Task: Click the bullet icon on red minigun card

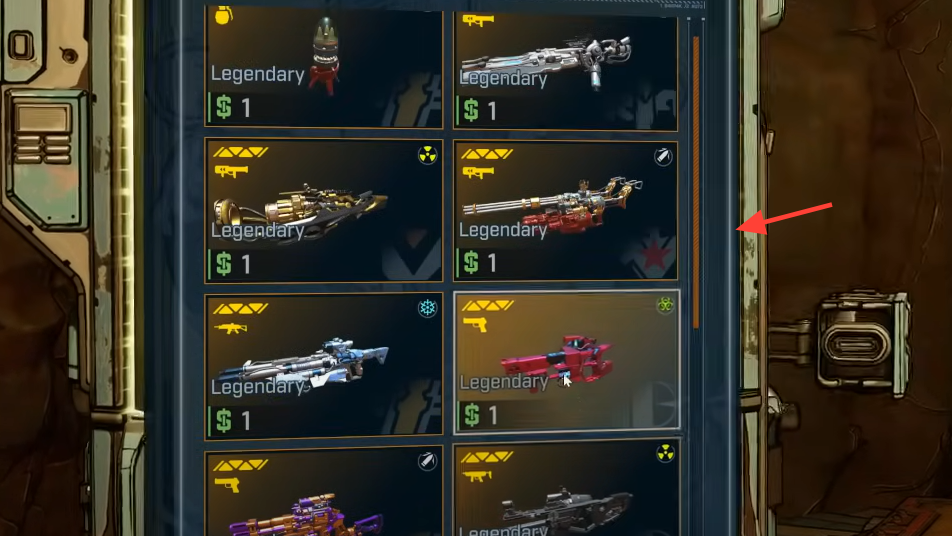Action: pos(663,157)
